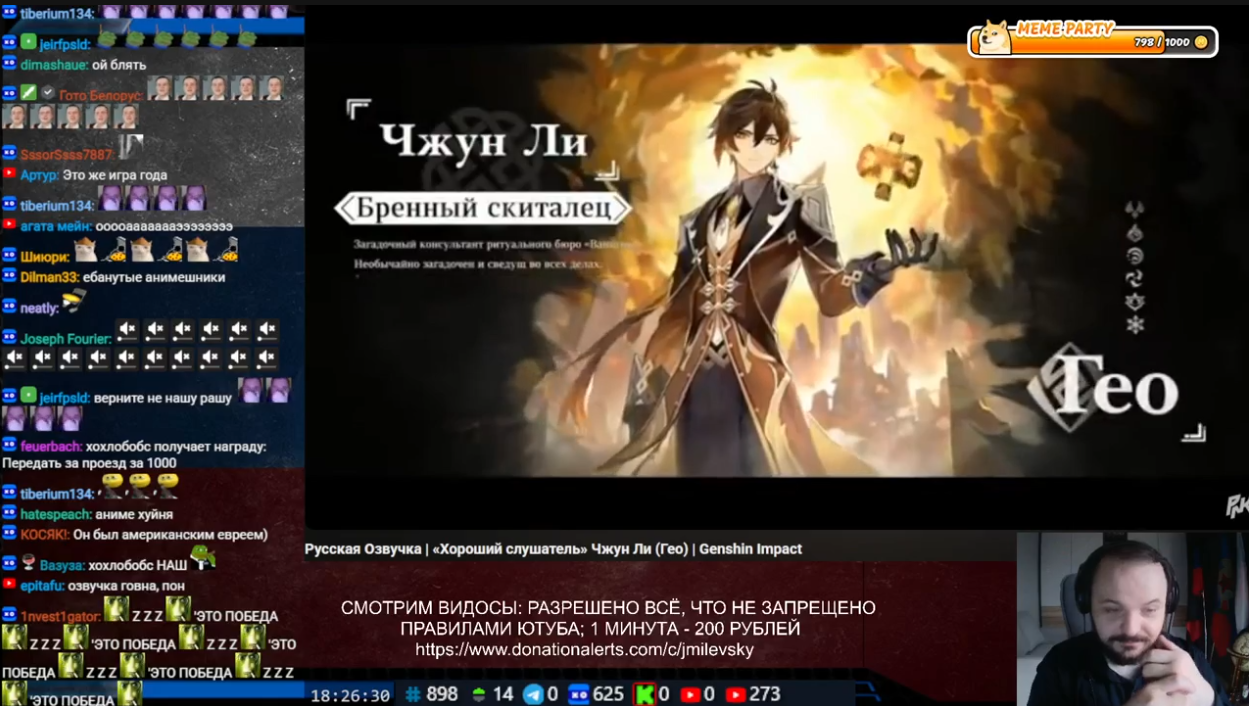Click the YouTube badge next to Артур

tap(9, 174)
